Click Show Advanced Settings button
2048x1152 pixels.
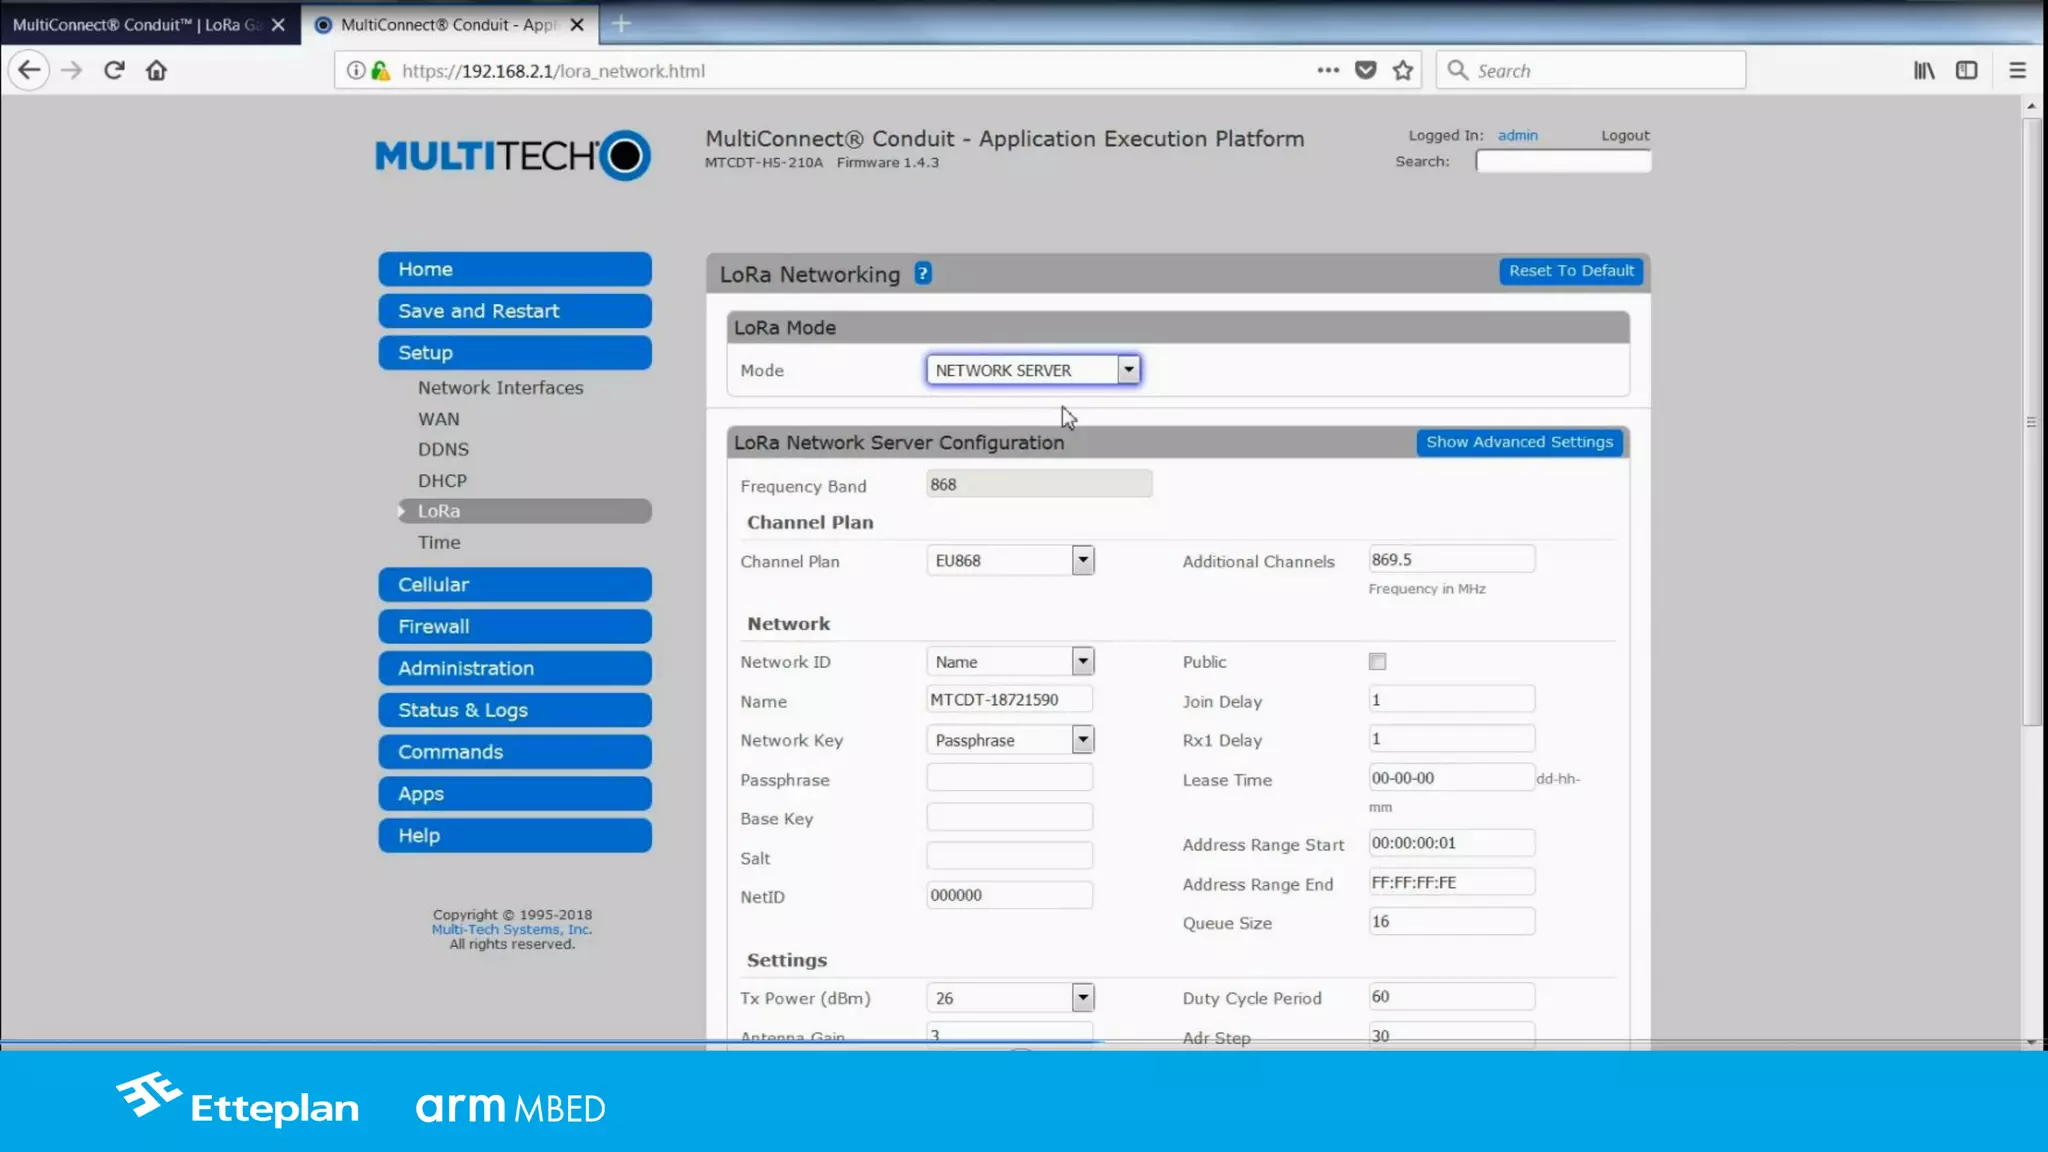[x=1519, y=442]
